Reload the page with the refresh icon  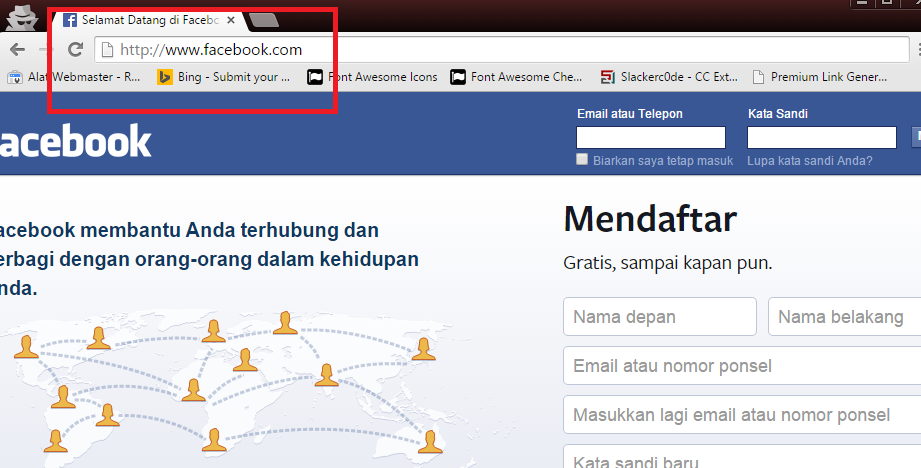(x=75, y=49)
